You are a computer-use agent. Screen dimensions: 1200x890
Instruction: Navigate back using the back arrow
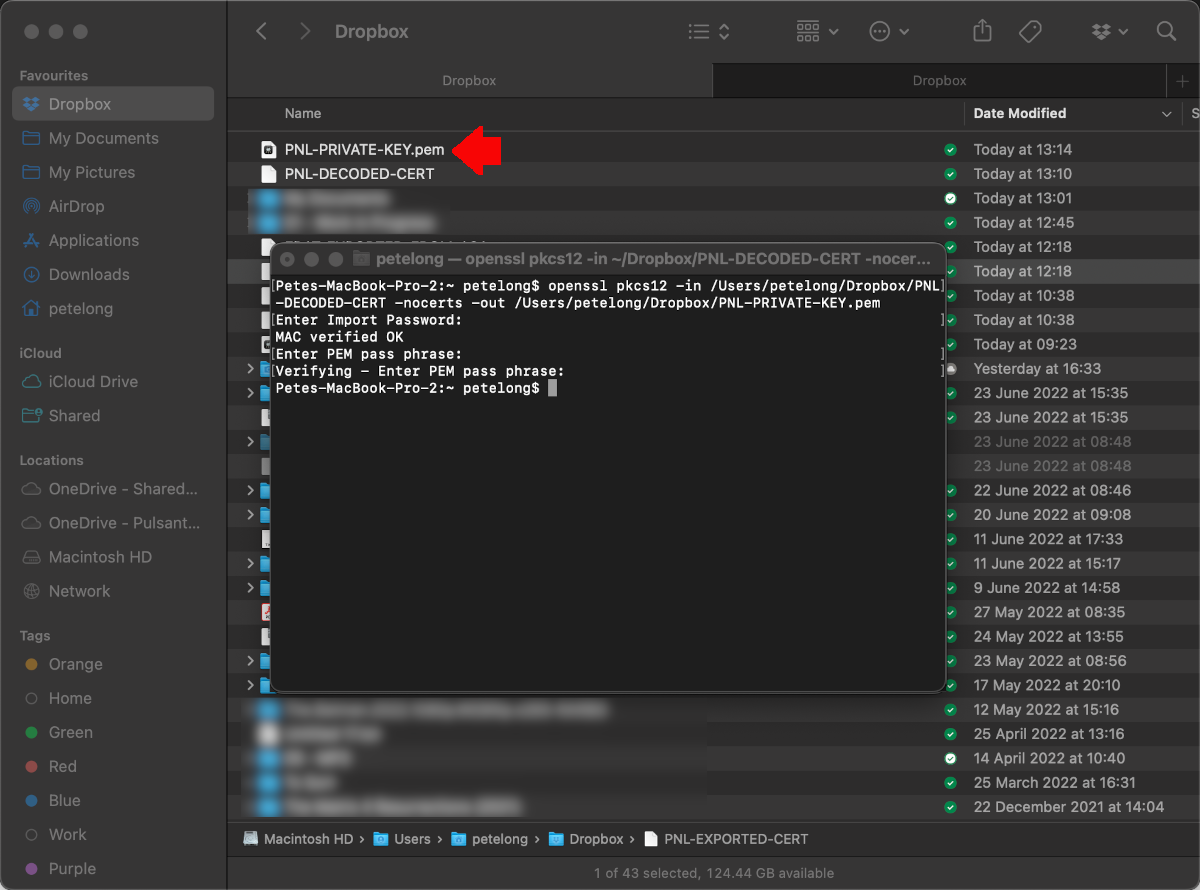(261, 31)
